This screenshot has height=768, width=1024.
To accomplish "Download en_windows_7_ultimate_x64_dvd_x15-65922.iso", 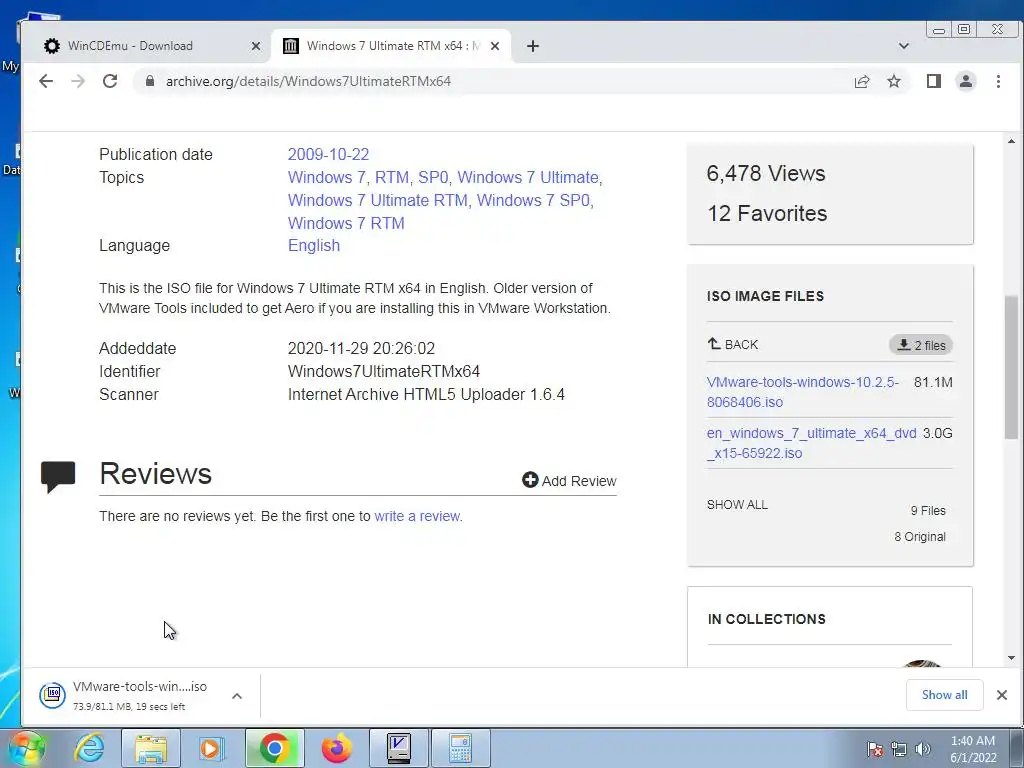I will click(x=812, y=443).
